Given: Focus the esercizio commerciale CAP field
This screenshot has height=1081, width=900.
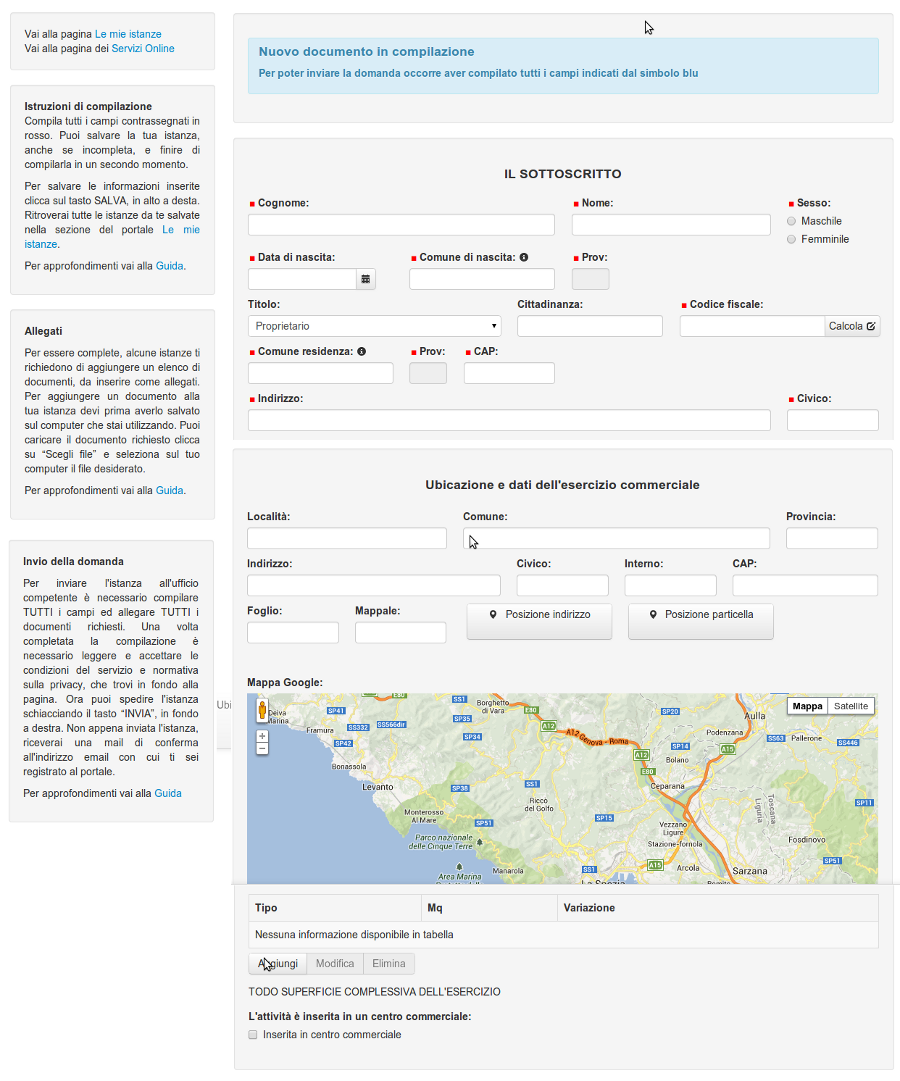Looking at the screenshot, I should 805,585.
